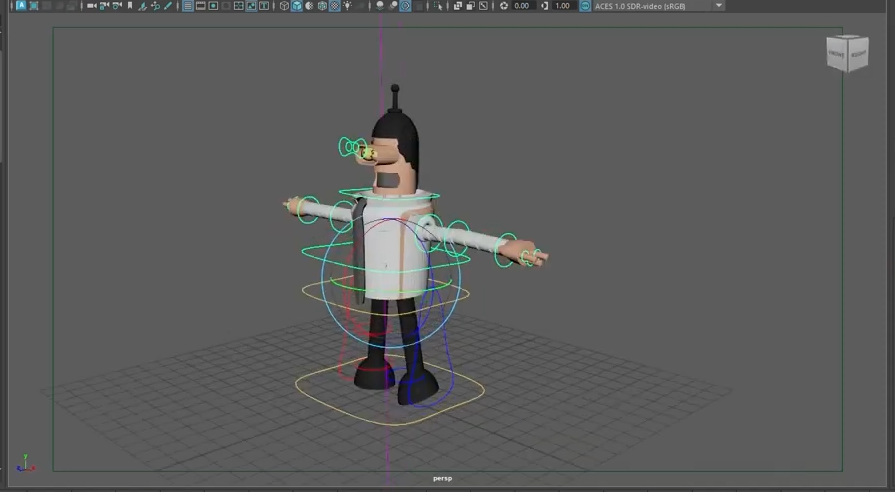
Task: Click the Exposure reset icon
Action: tap(504, 6)
